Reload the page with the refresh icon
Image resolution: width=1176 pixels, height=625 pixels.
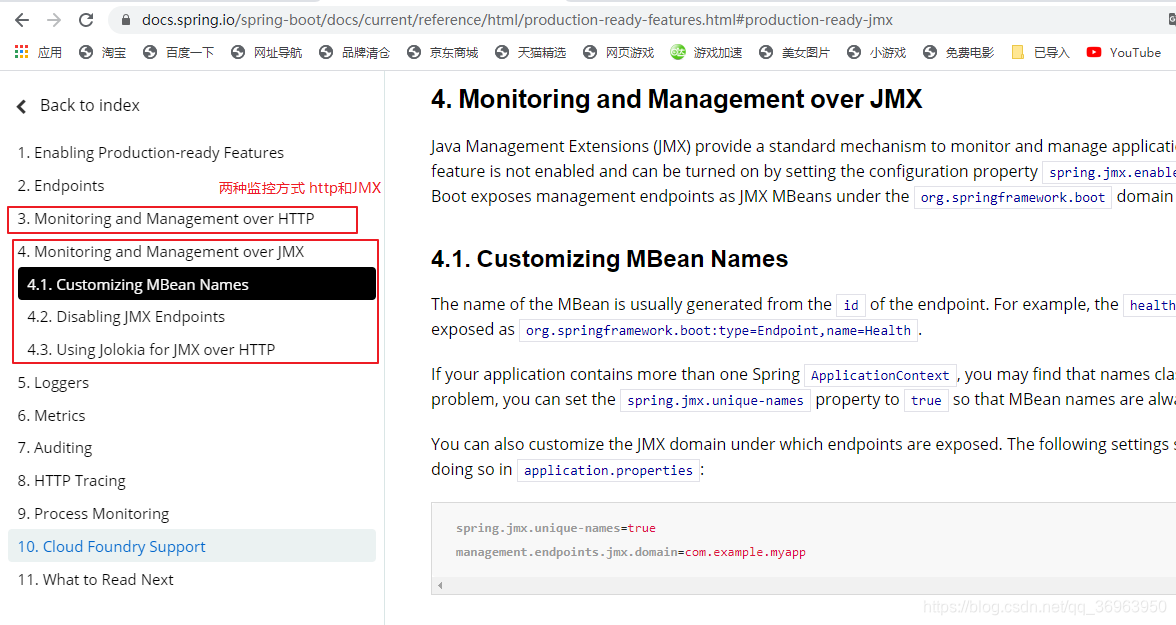click(86, 20)
